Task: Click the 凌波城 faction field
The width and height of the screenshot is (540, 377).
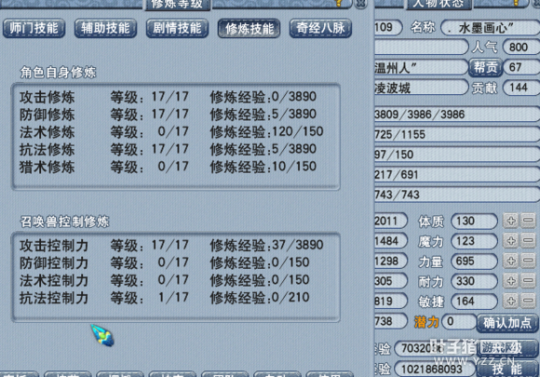Action: pos(421,87)
